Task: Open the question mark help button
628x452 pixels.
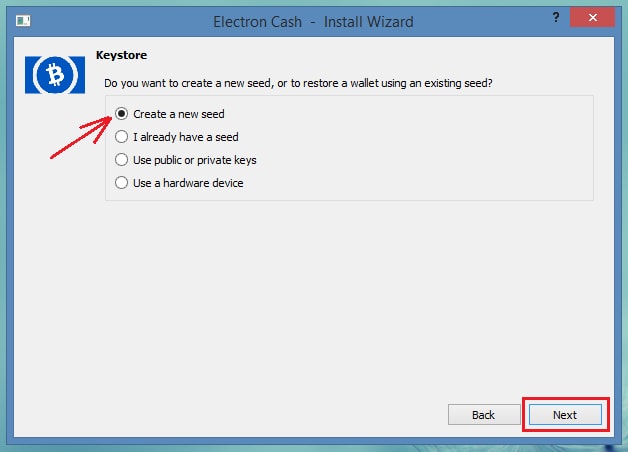Action: point(556,18)
